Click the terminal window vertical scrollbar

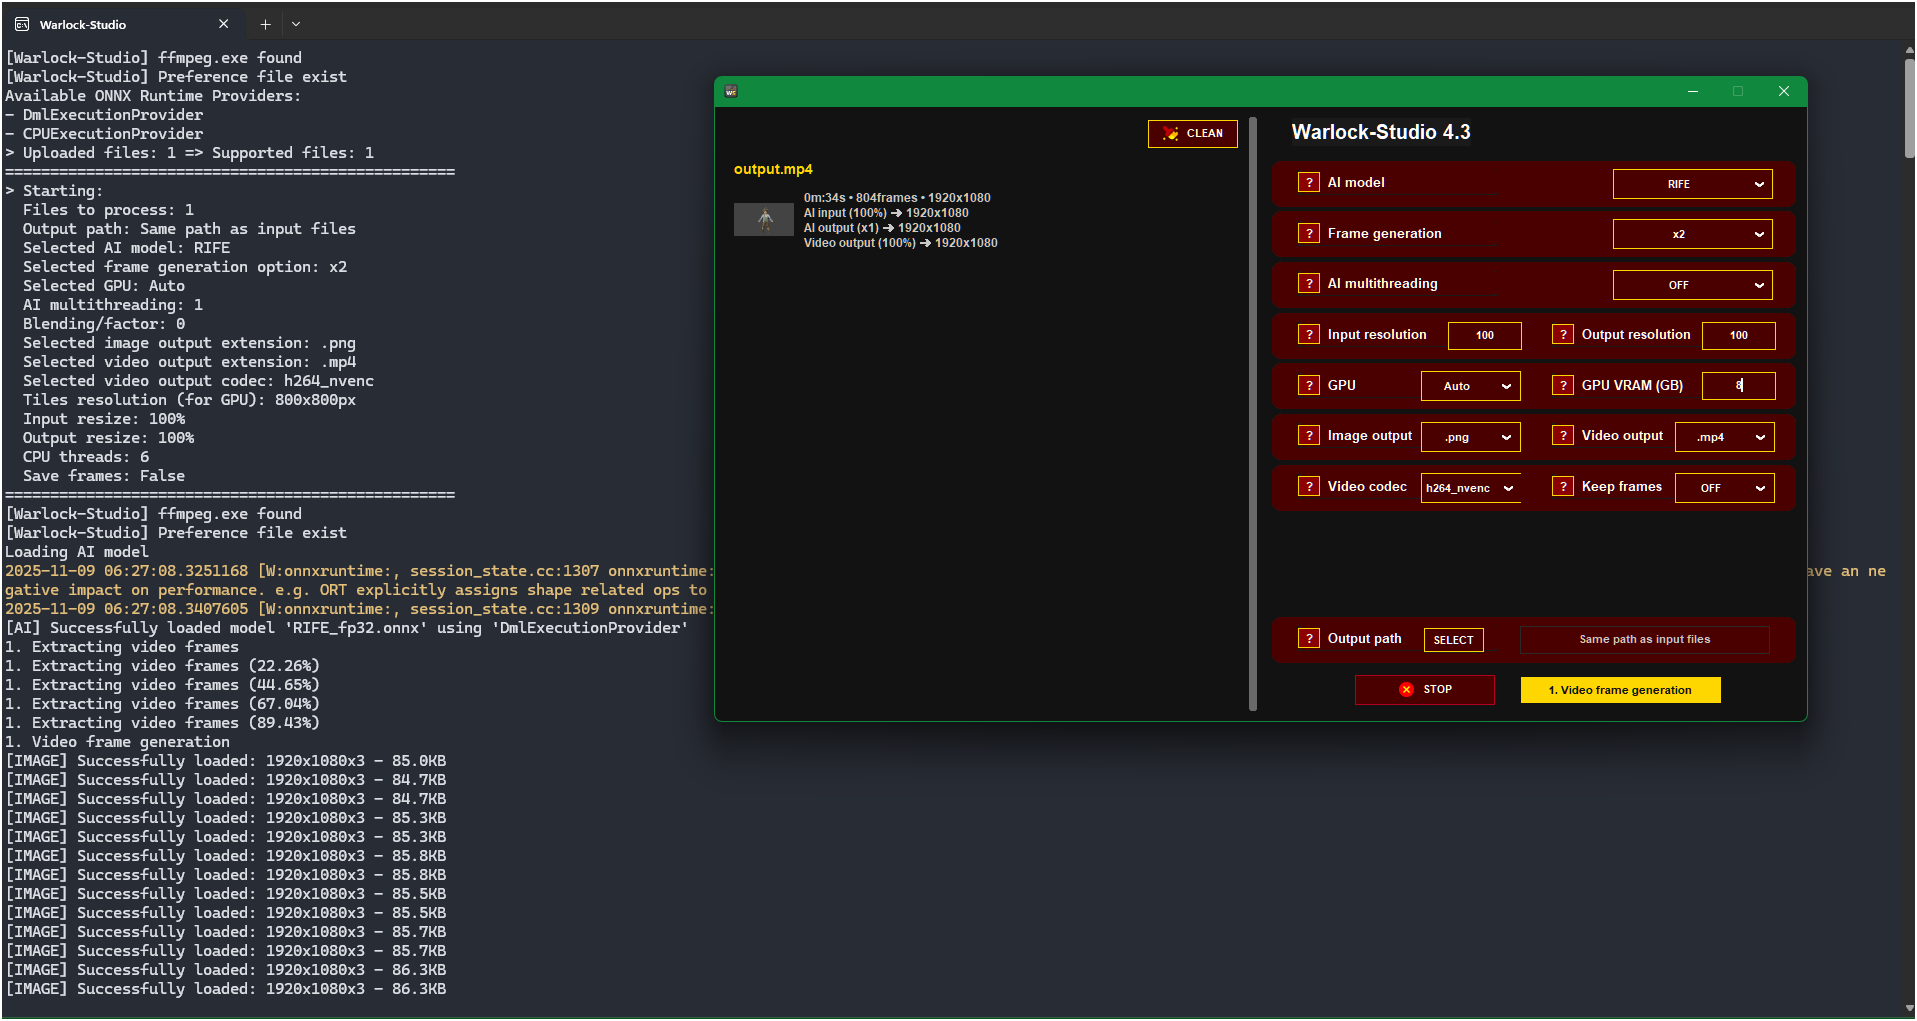[1908, 108]
